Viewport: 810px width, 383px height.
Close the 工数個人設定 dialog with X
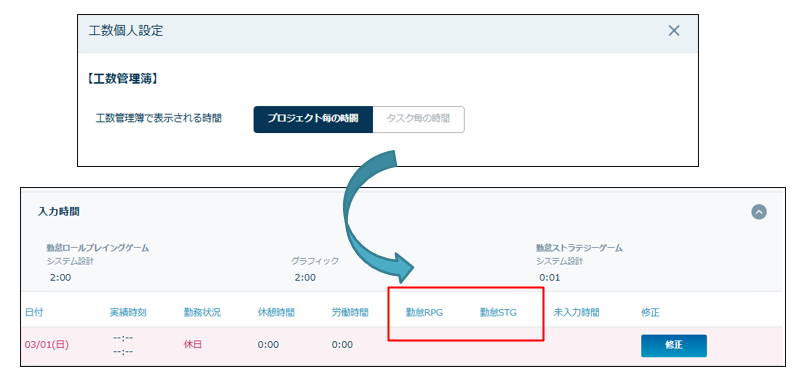(674, 31)
